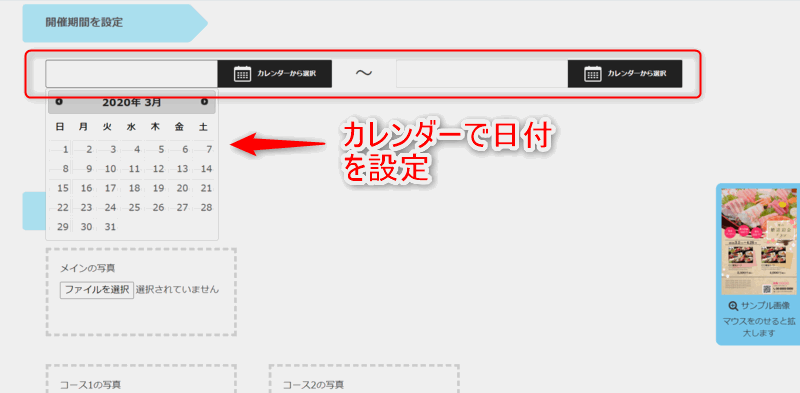Click calendar icon beside end date field
The height and width of the screenshot is (393, 800).
(592, 74)
